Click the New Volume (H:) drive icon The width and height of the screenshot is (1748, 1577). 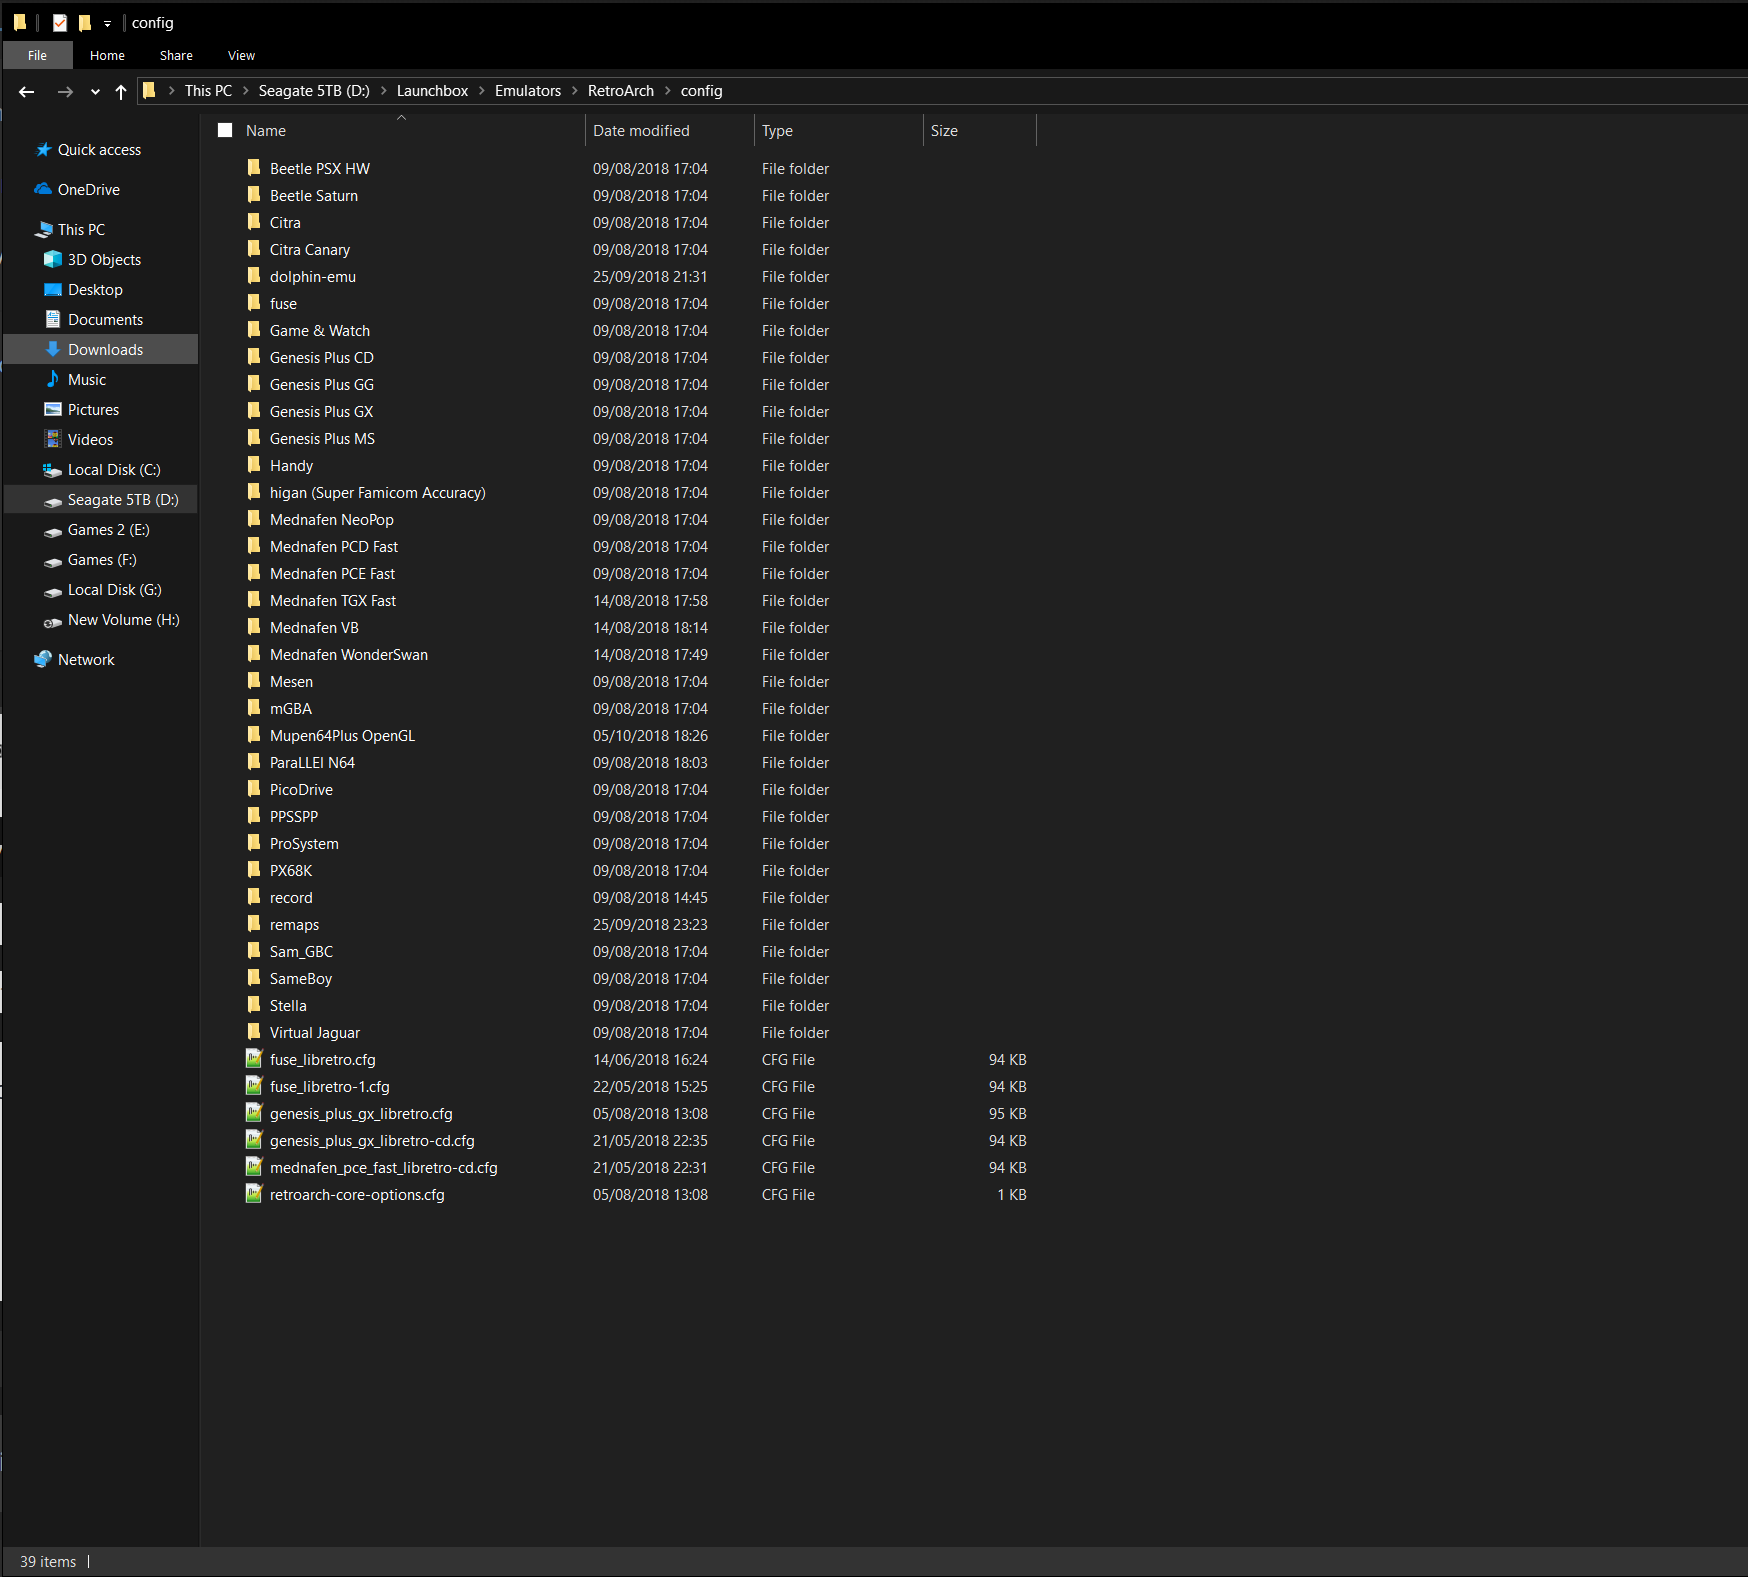(x=53, y=621)
